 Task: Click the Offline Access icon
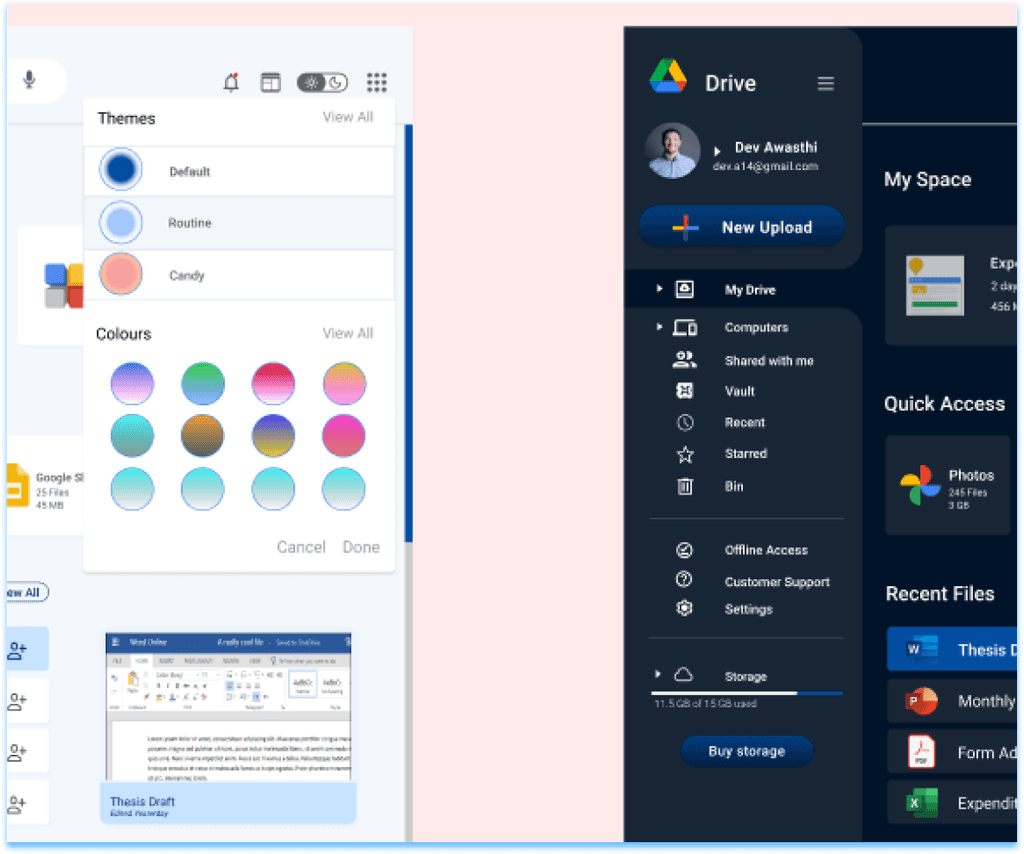tap(684, 550)
